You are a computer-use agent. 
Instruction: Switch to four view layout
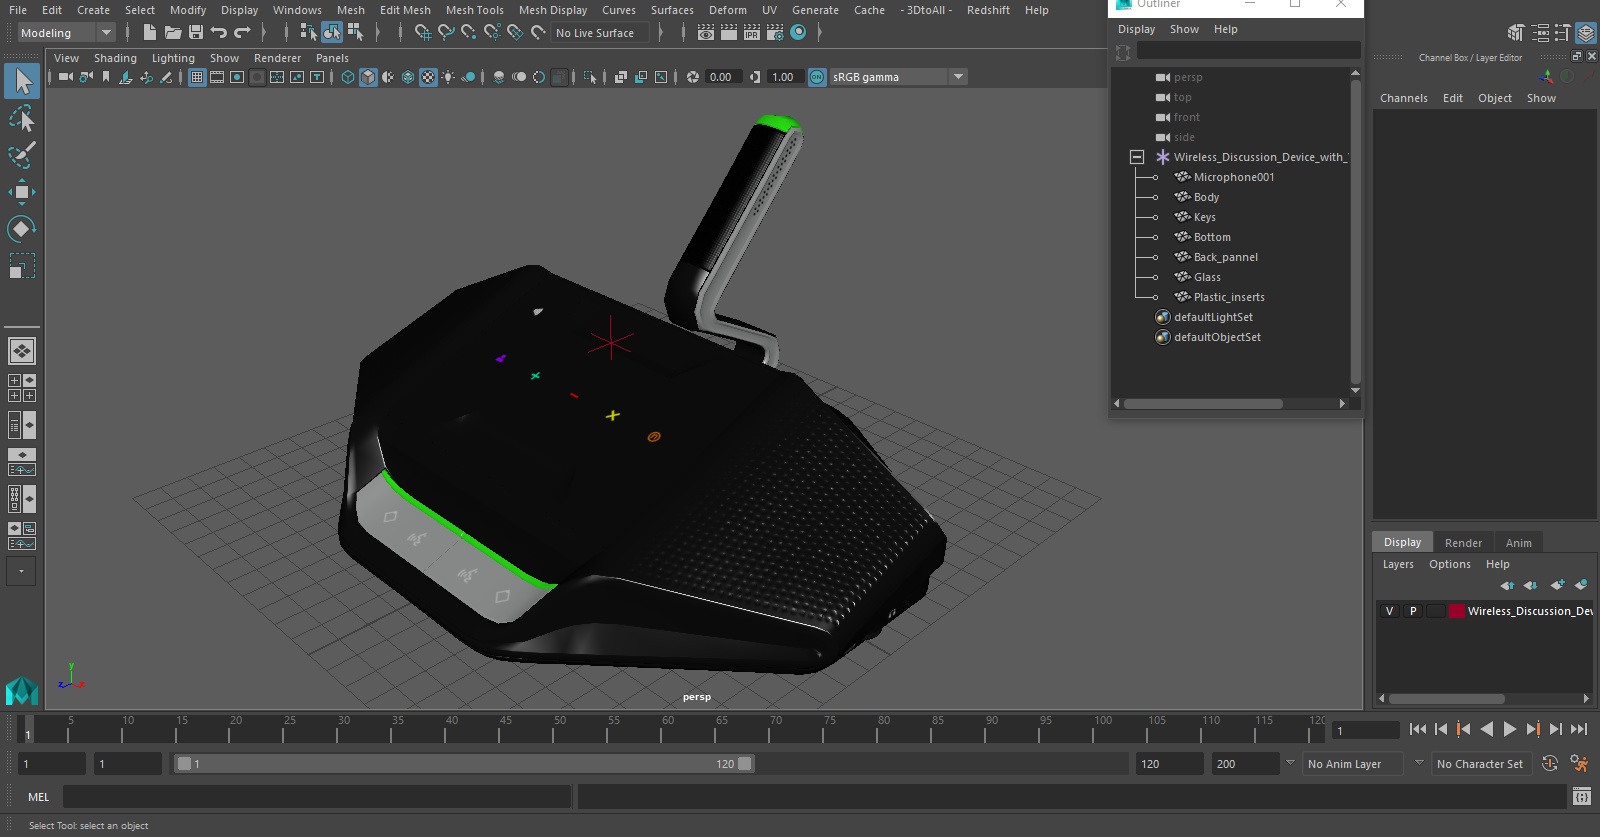[21, 388]
